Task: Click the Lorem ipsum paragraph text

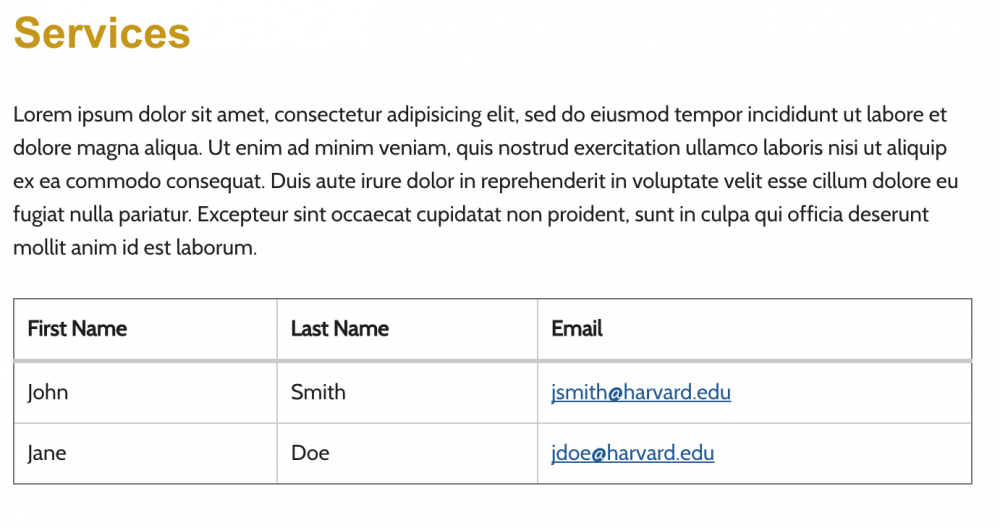Action: [485, 181]
